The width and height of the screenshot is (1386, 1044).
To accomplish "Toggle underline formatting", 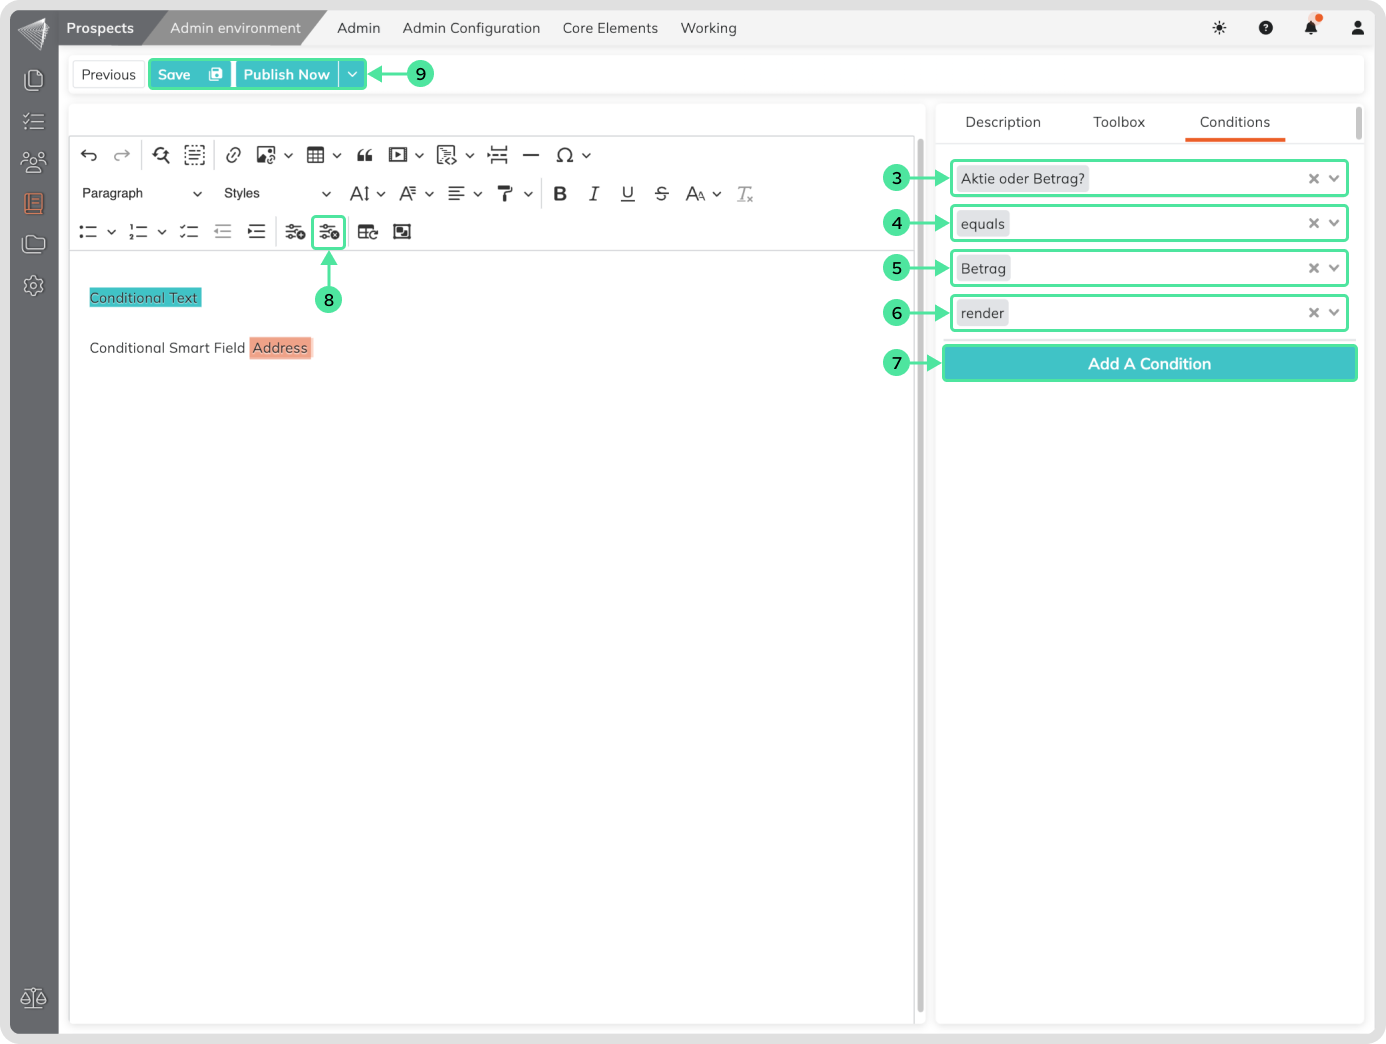I will click(x=628, y=194).
